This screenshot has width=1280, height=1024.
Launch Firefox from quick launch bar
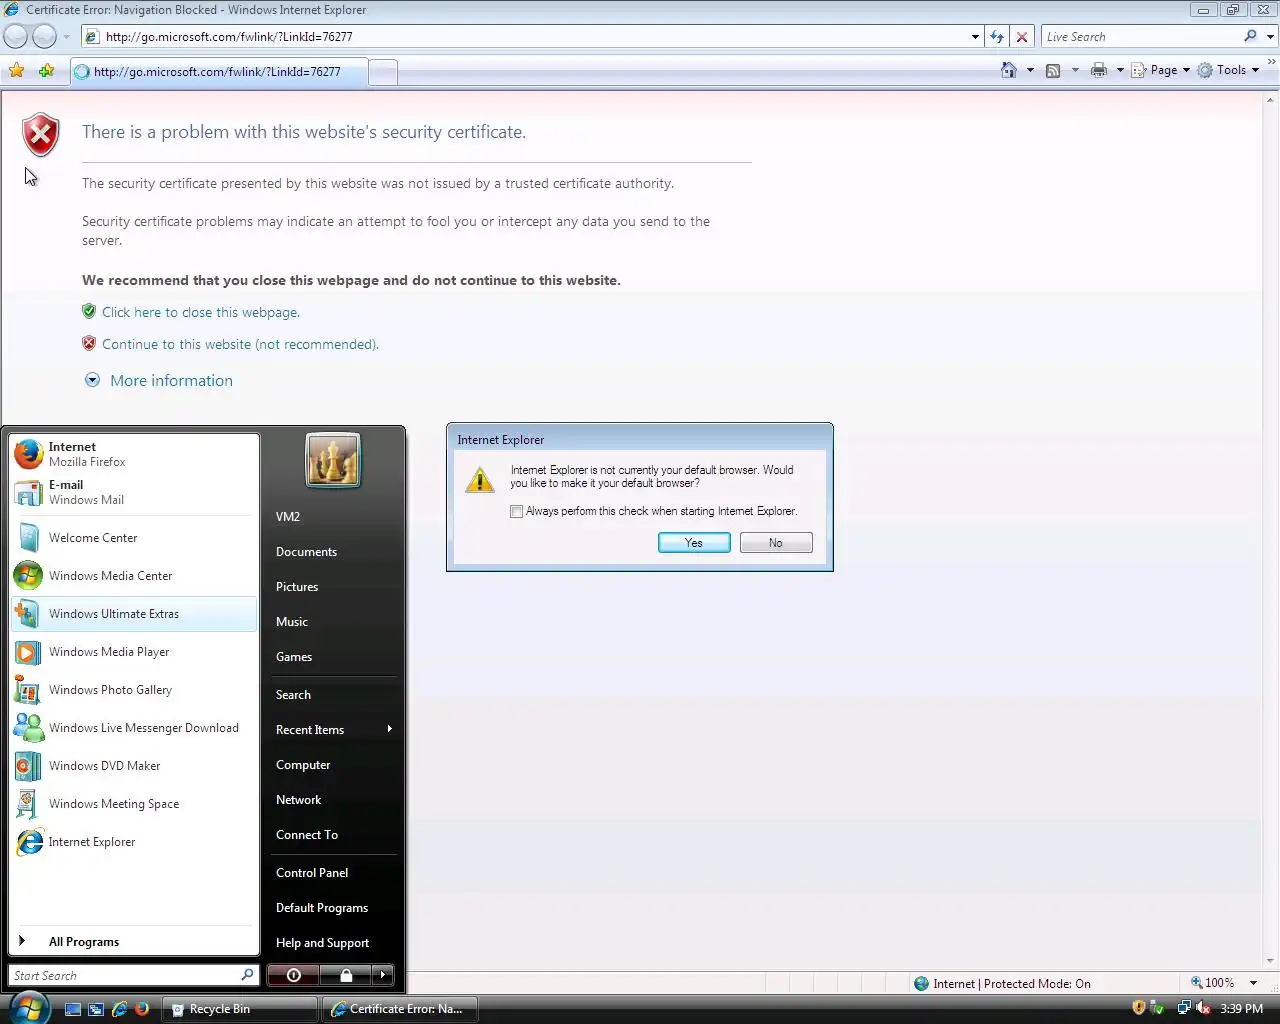click(x=142, y=1009)
